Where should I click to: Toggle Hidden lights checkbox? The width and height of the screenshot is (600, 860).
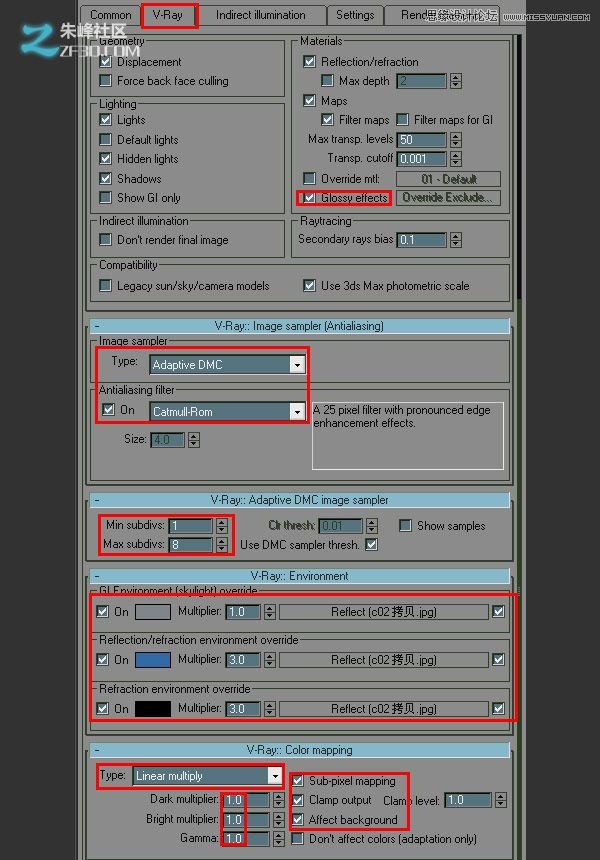(105, 159)
